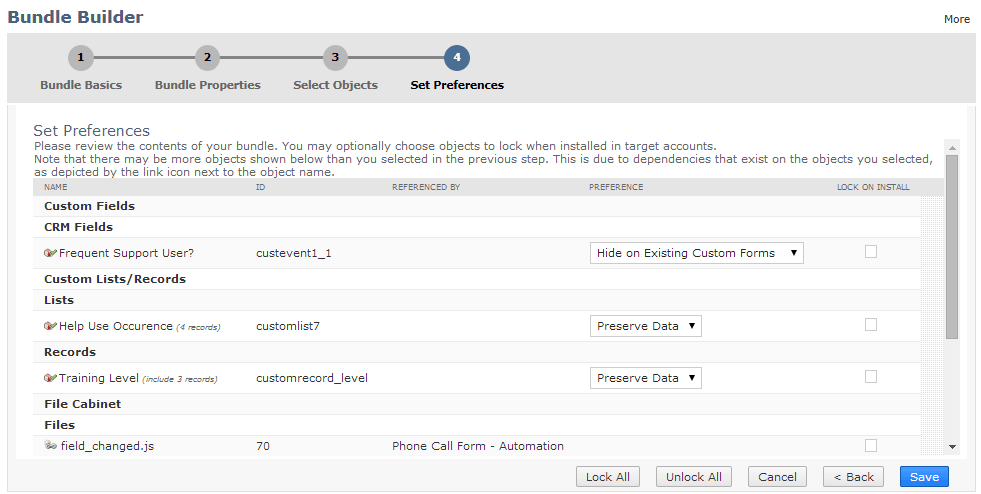This screenshot has width=981, height=494.
Task: Open Preserve Data dropdown for Help Use Occurence
Action: 645,326
